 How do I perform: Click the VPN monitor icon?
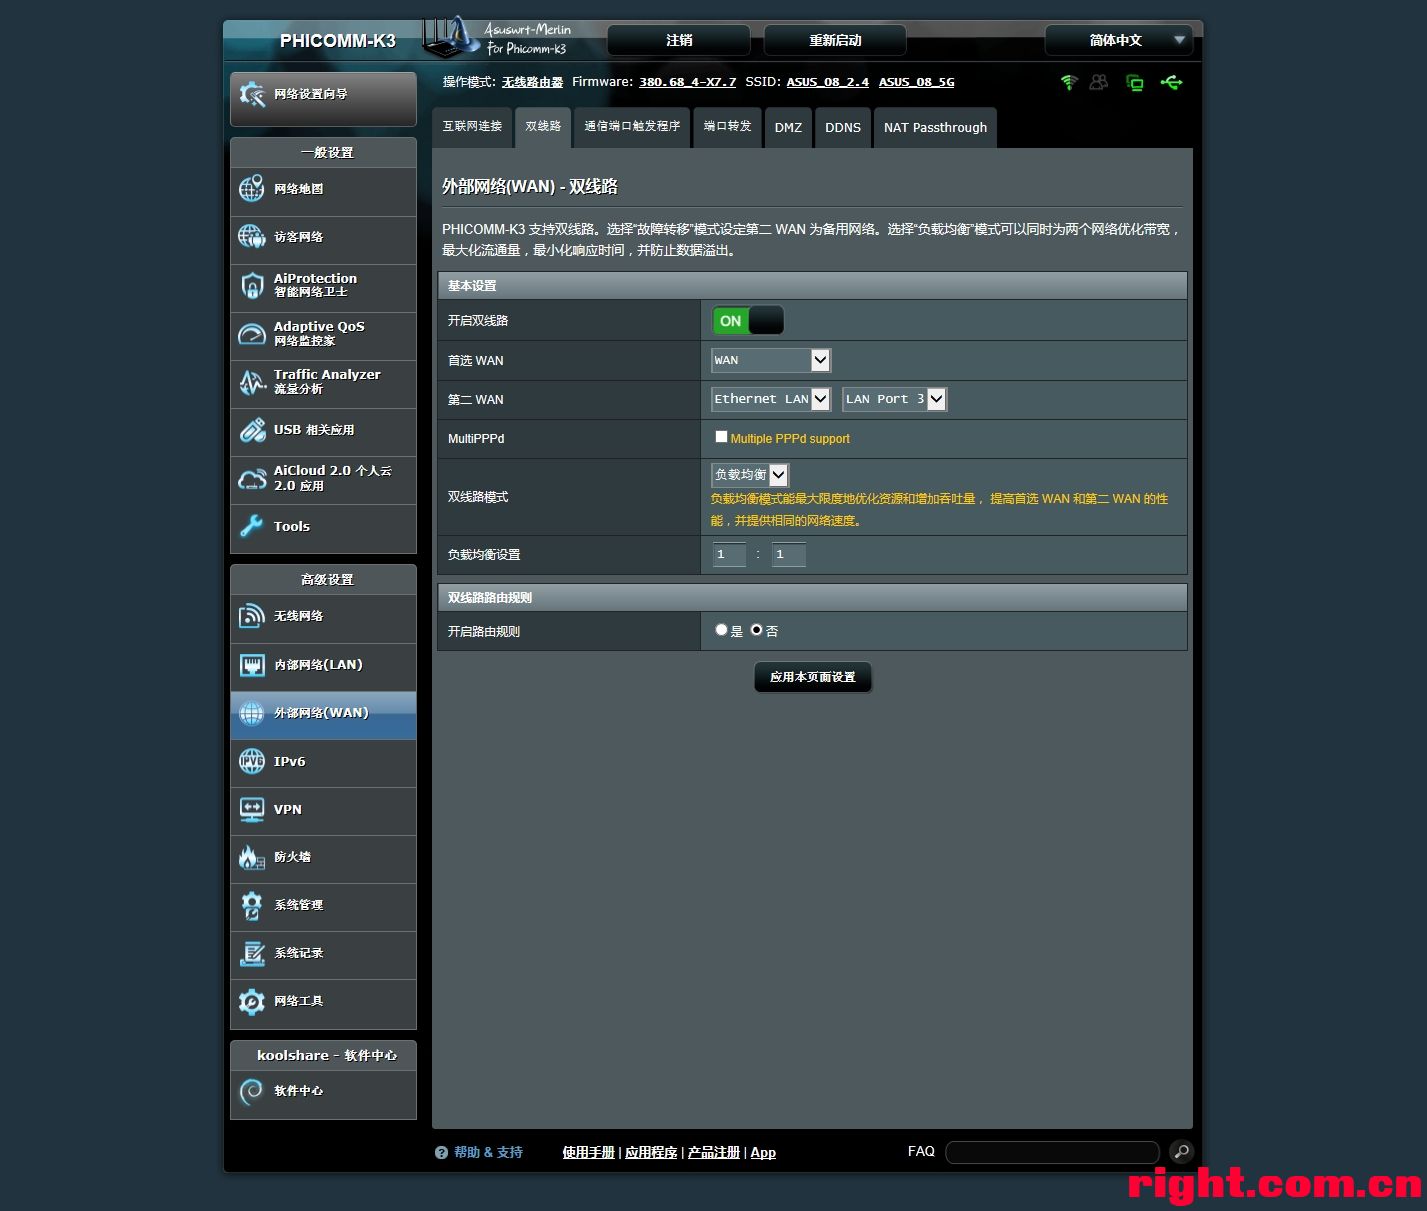(x=252, y=809)
